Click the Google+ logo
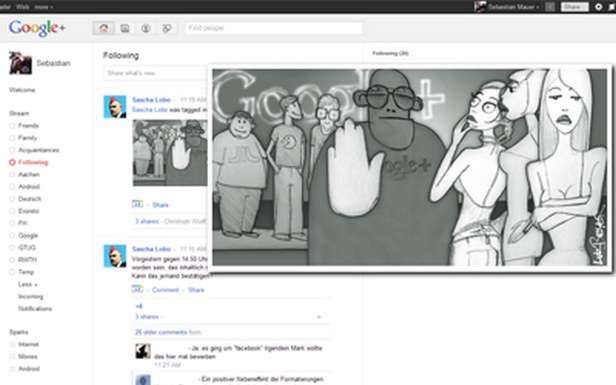The height and width of the screenshot is (385, 616). [37, 28]
